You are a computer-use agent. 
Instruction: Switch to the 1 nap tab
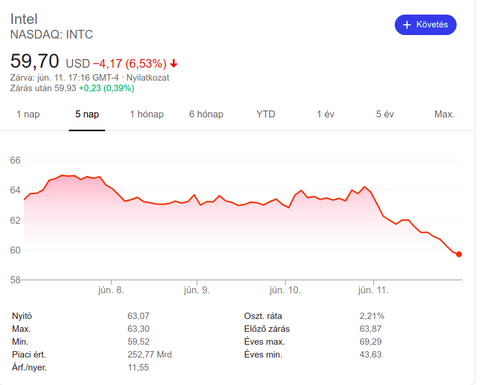[x=28, y=114]
